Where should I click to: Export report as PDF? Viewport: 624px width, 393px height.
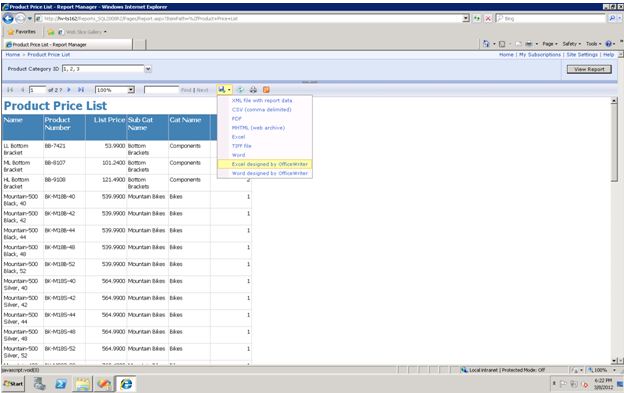coord(237,119)
